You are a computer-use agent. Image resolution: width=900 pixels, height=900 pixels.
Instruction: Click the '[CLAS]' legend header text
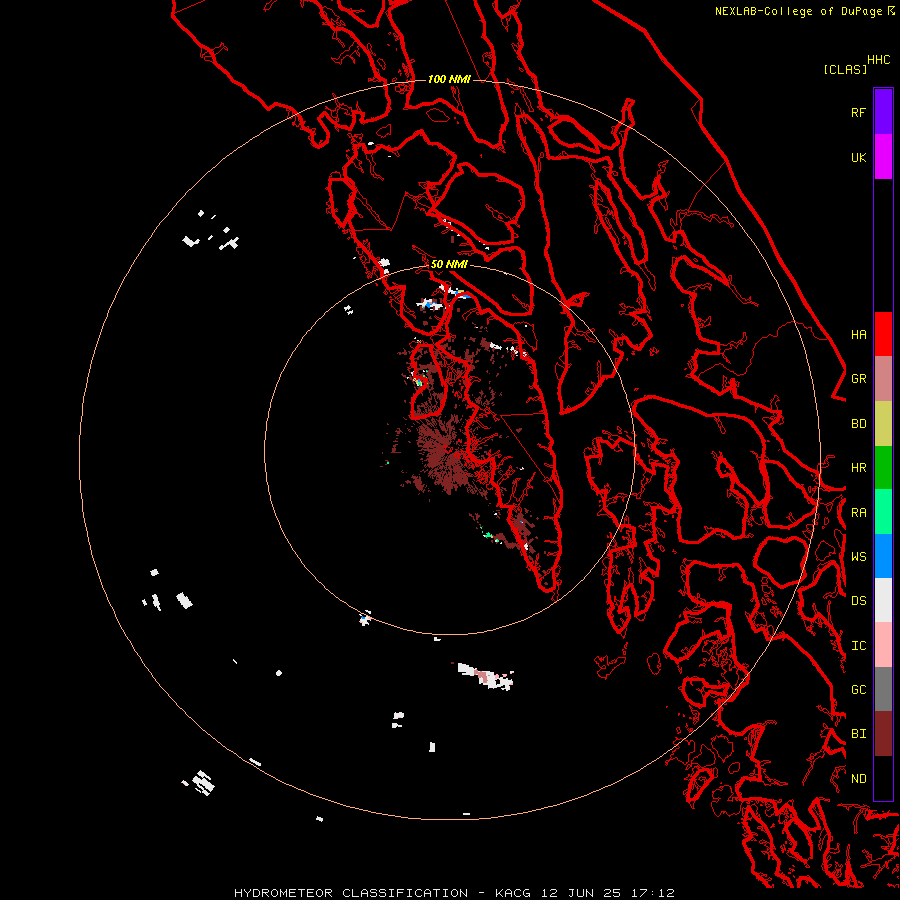coord(845,69)
